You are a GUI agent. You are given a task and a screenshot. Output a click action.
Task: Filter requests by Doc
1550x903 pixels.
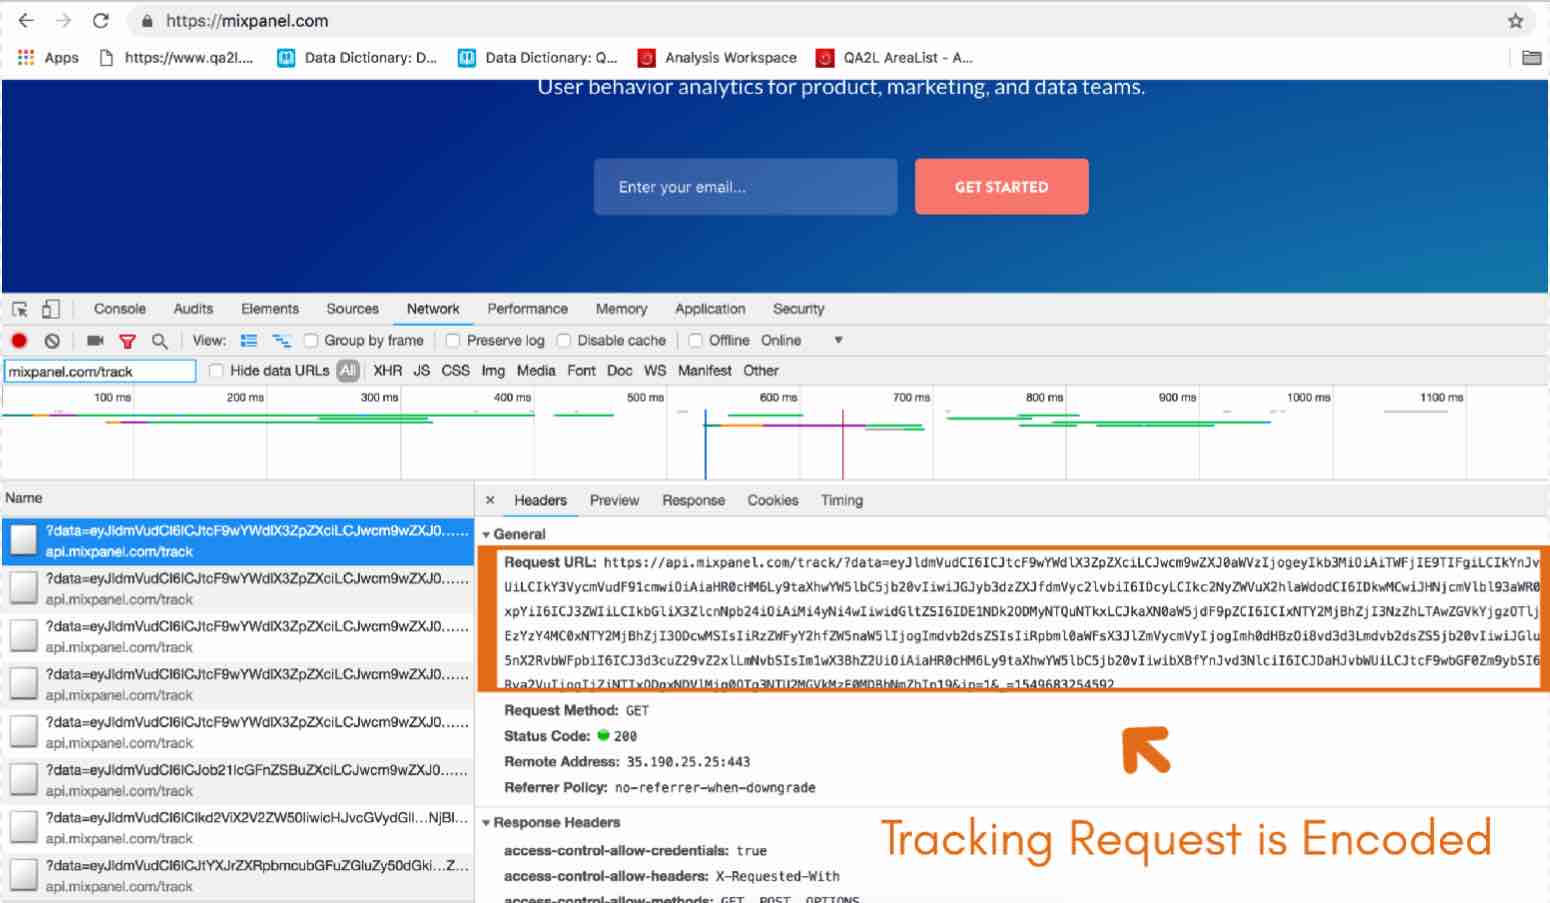tap(620, 371)
